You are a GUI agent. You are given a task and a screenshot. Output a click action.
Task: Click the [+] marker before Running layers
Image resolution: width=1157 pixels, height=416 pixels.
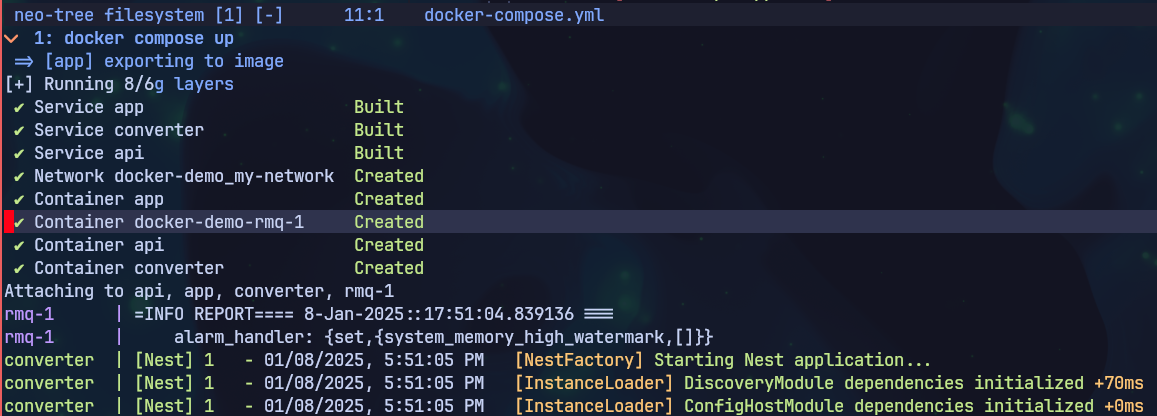click(x=19, y=85)
